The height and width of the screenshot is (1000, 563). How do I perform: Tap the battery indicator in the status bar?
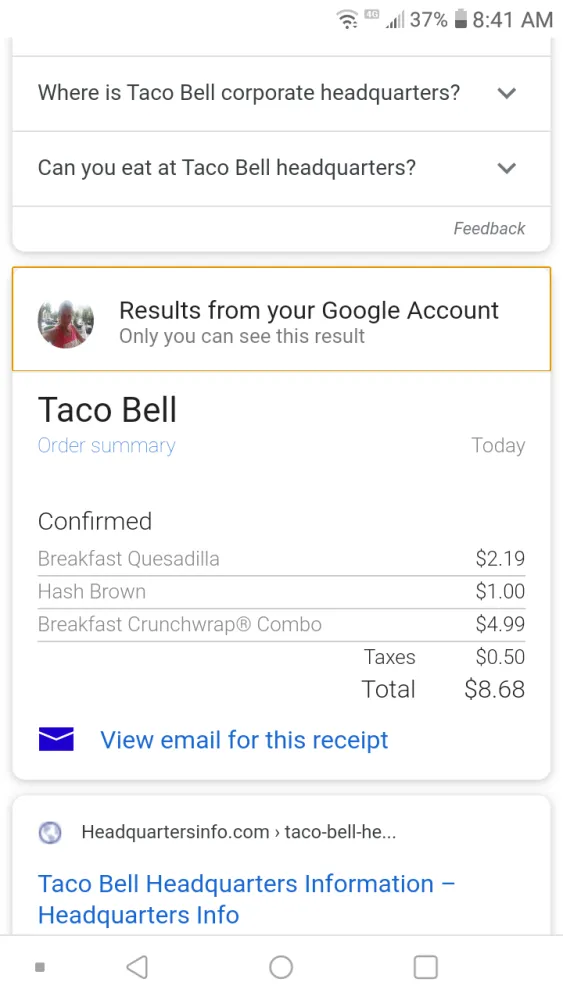(x=460, y=20)
